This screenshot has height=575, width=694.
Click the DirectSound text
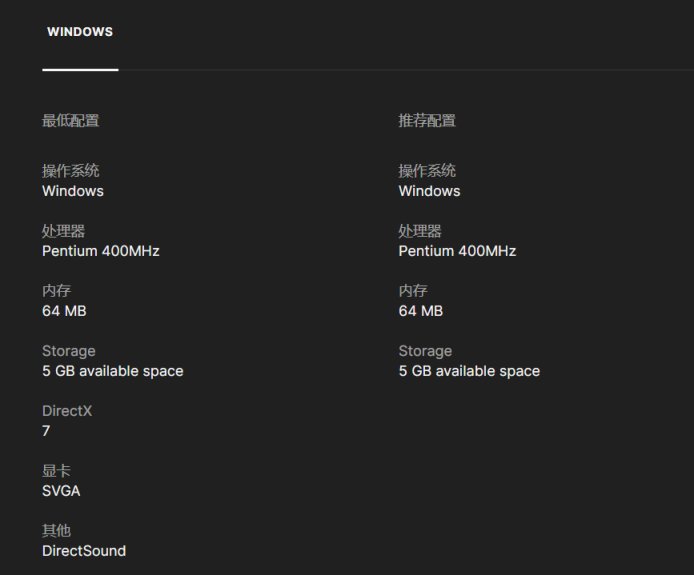(84, 551)
